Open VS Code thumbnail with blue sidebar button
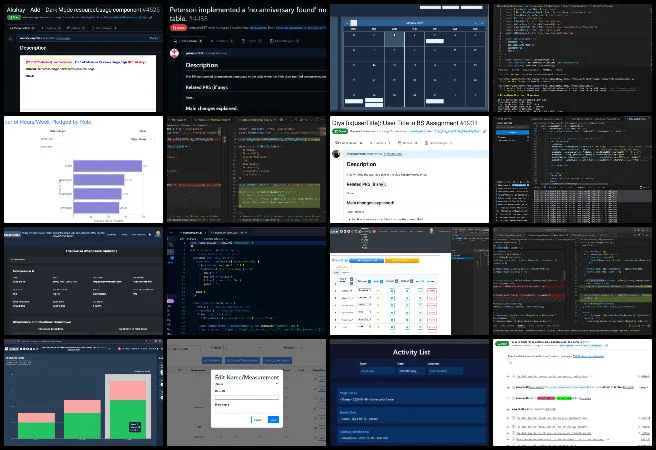 (572, 169)
